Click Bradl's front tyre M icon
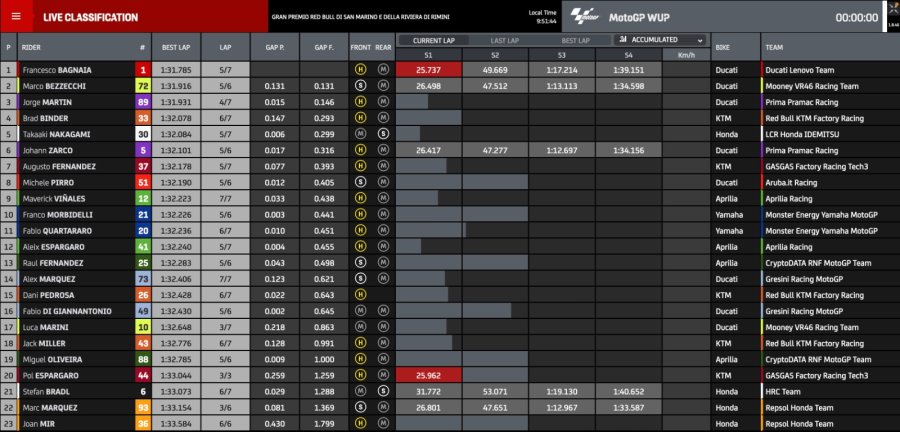The width and height of the screenshot is (900, 432). [360, 391]
